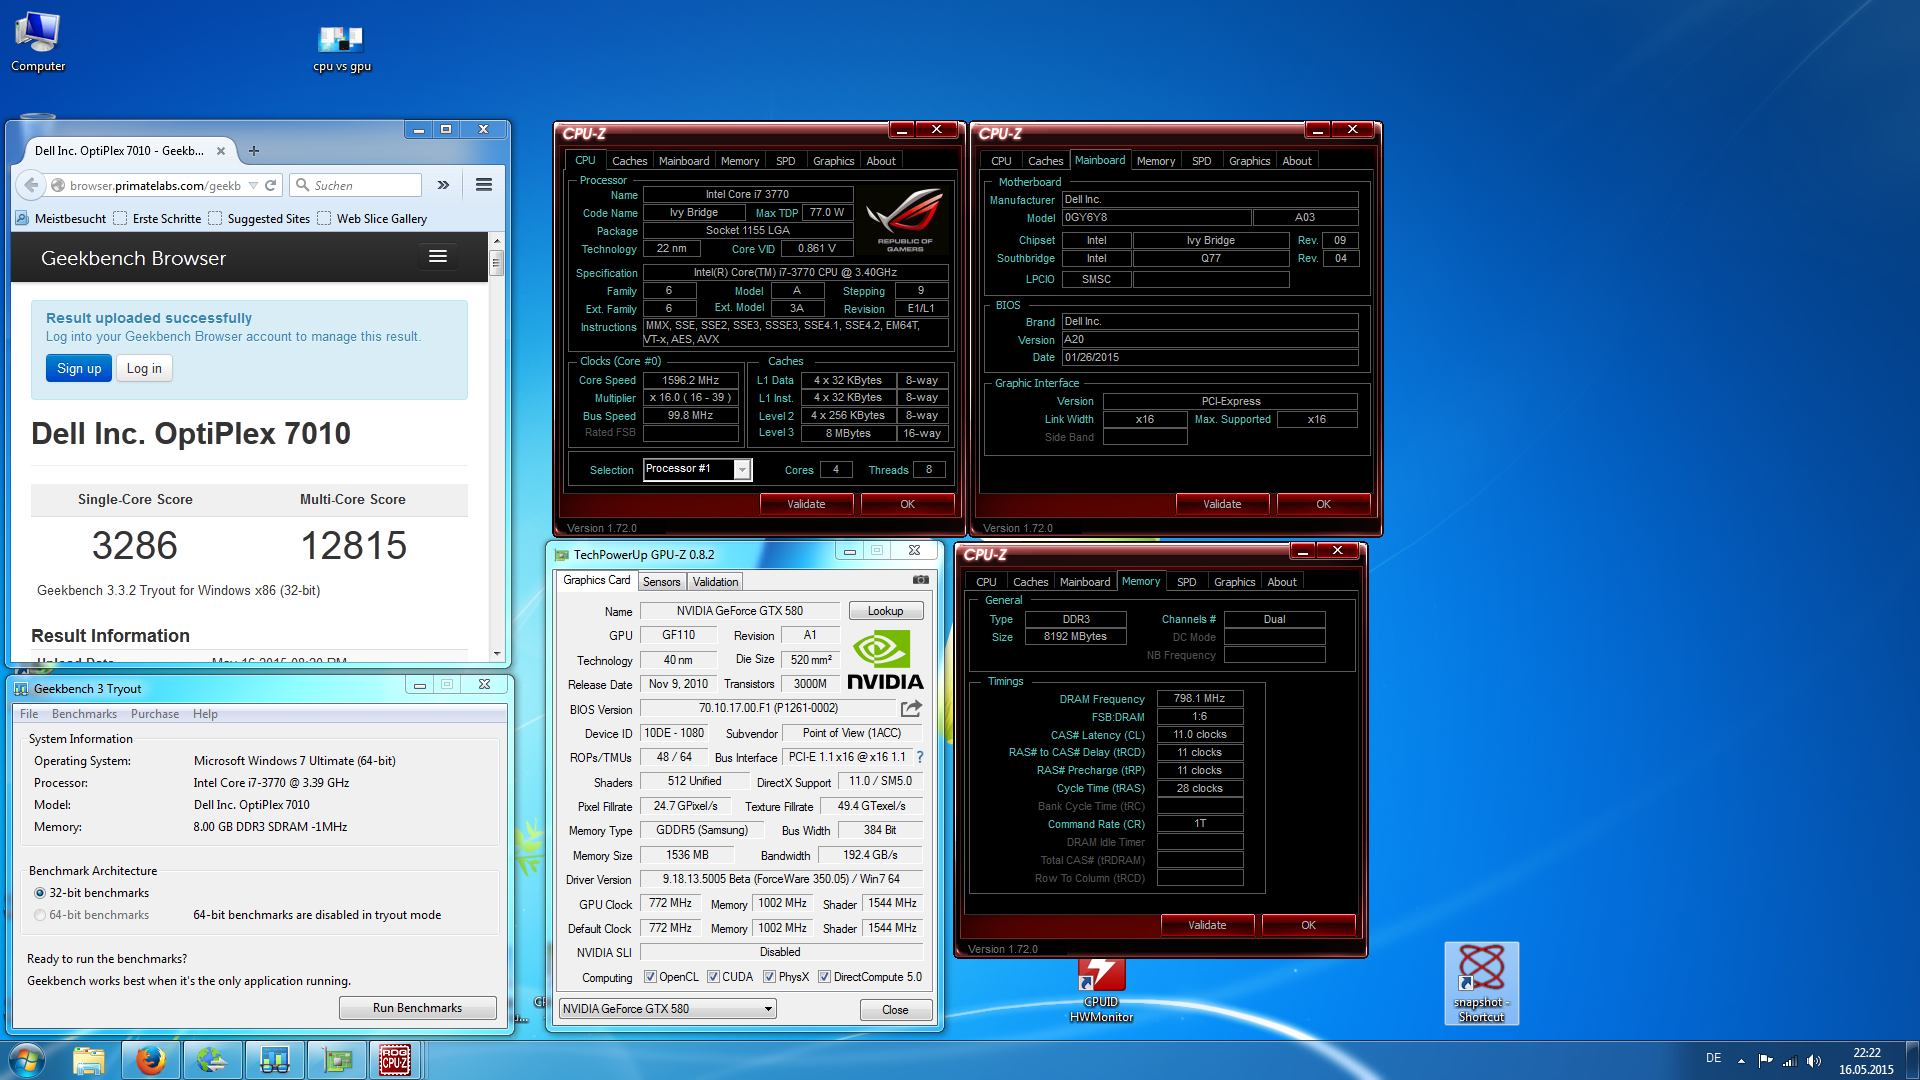Switch to Firefox in the taskbar
The width and height of the screenshot is (1920, 1080).
click(150, 1060)
